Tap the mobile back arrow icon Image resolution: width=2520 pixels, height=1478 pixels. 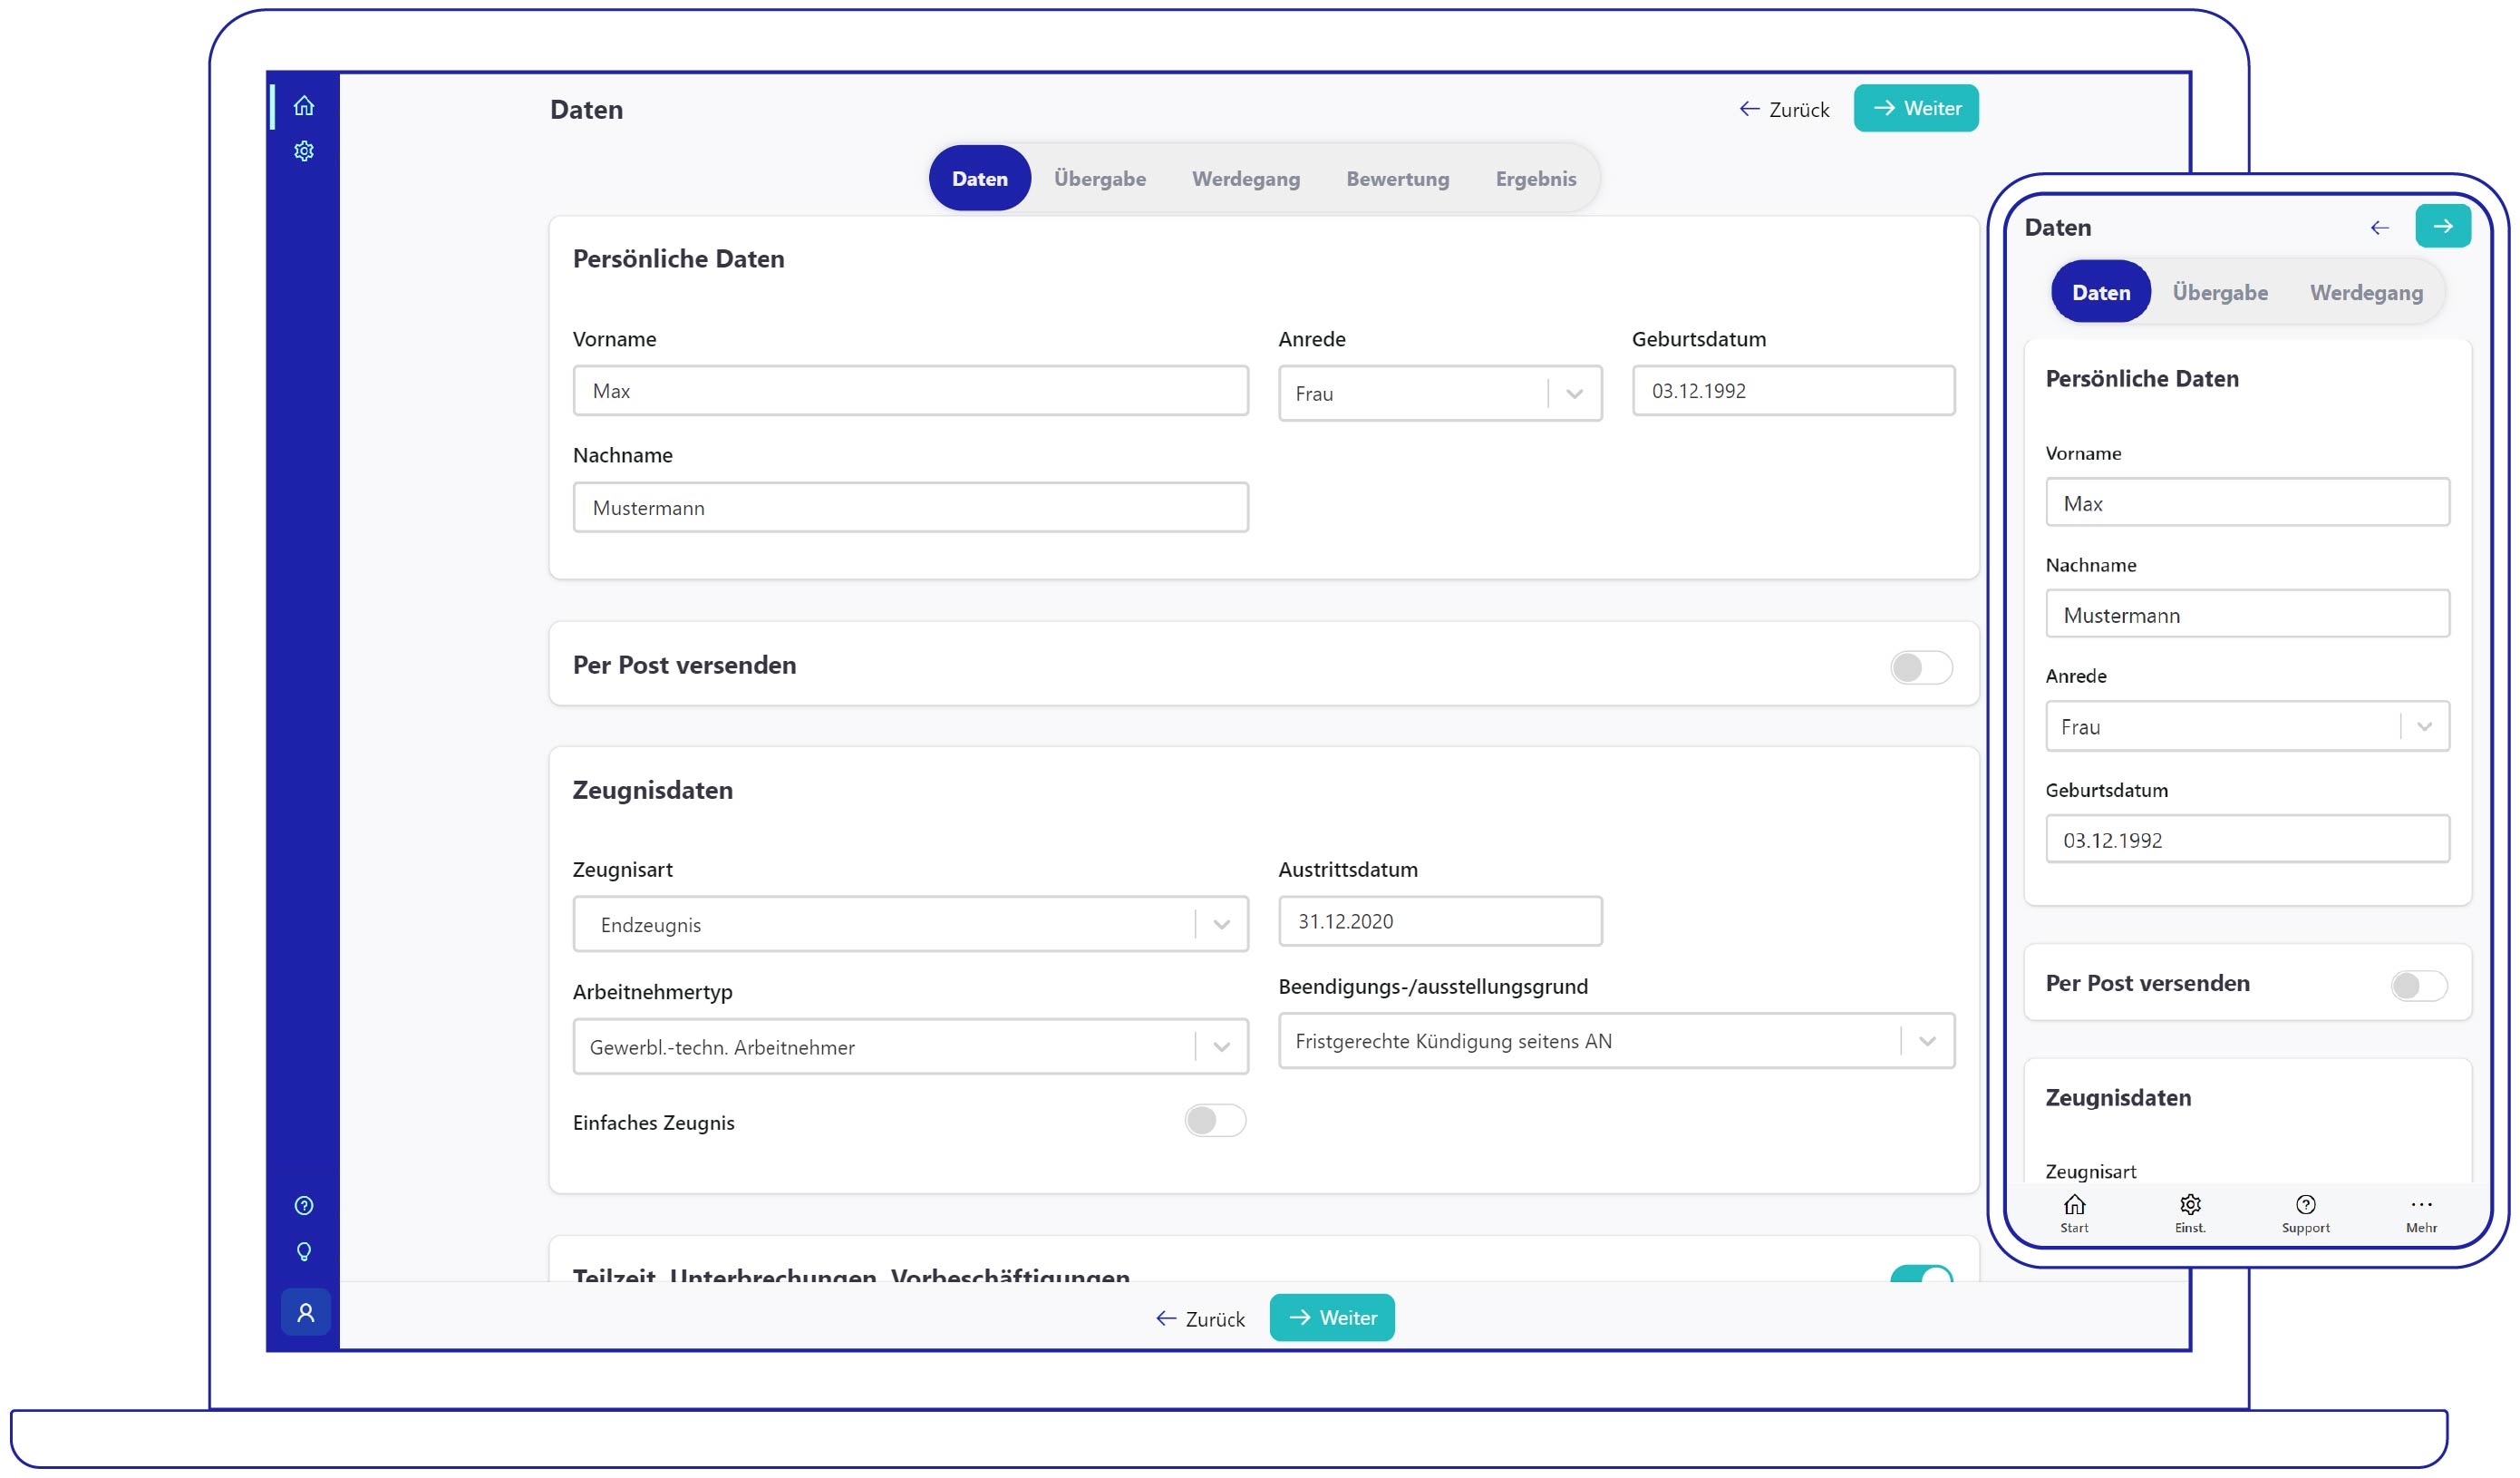click(x=2380, y=228)
